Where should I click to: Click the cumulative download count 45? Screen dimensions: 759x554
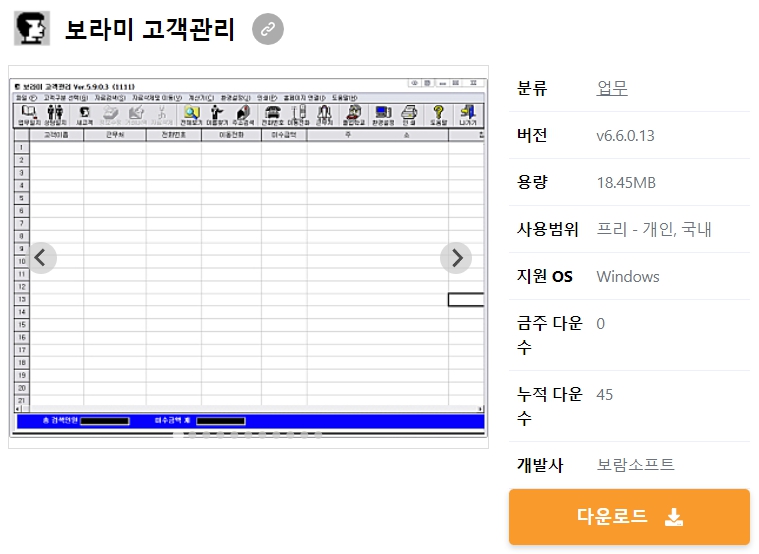(605, 395)
